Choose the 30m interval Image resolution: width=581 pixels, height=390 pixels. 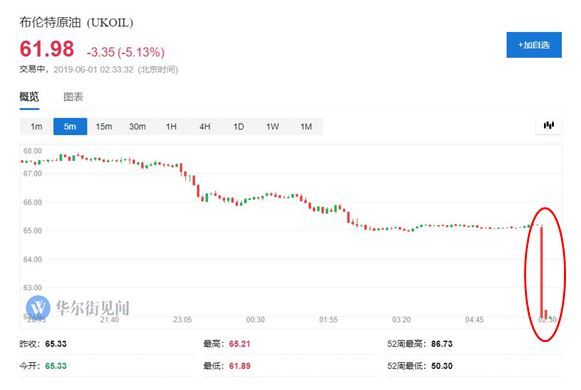(x=137, y=127)
